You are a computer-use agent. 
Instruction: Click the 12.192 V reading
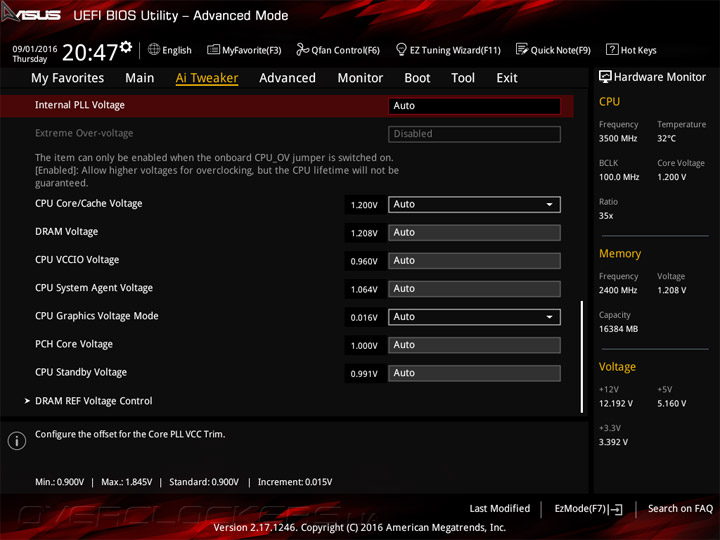tap(616, 403)
